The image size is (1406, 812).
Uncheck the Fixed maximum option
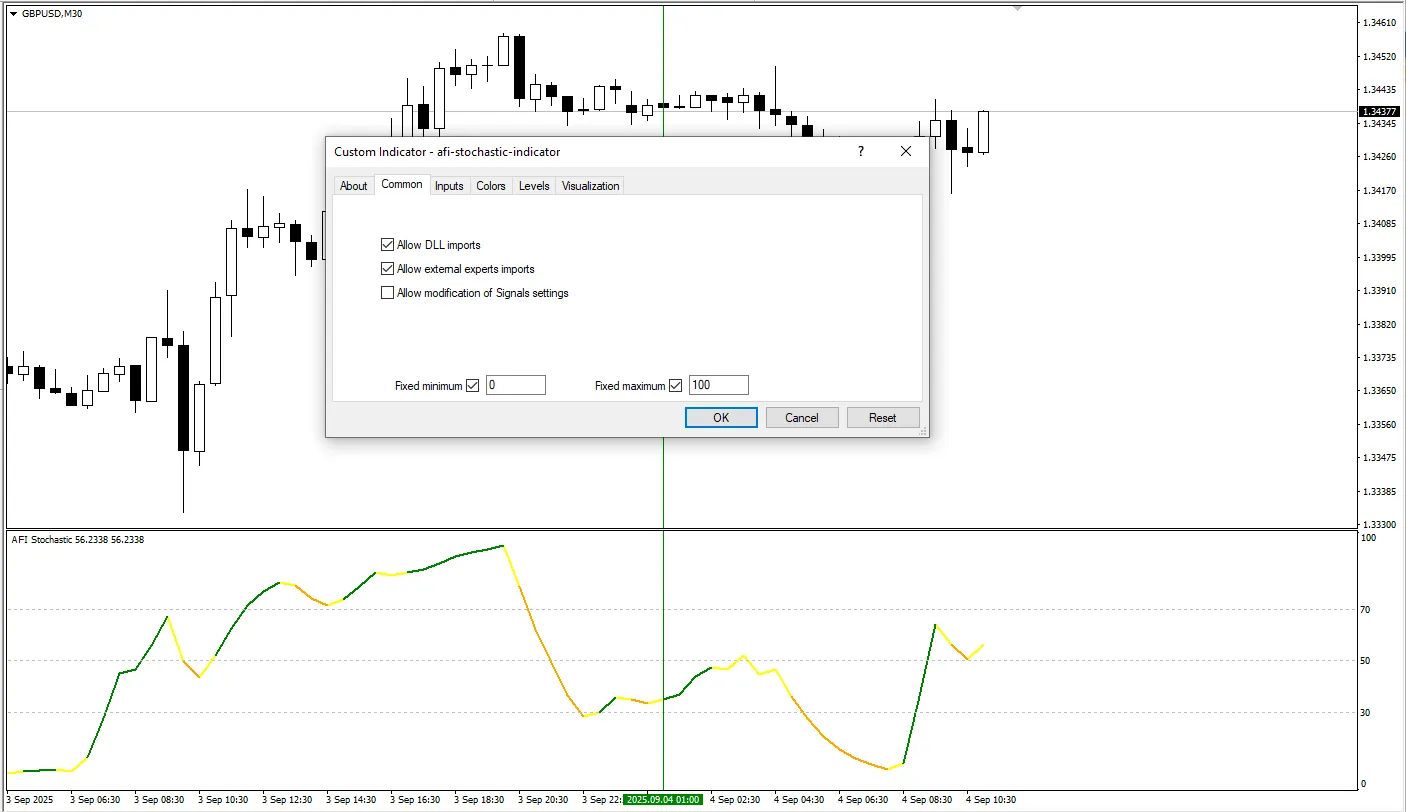point(676,384)
